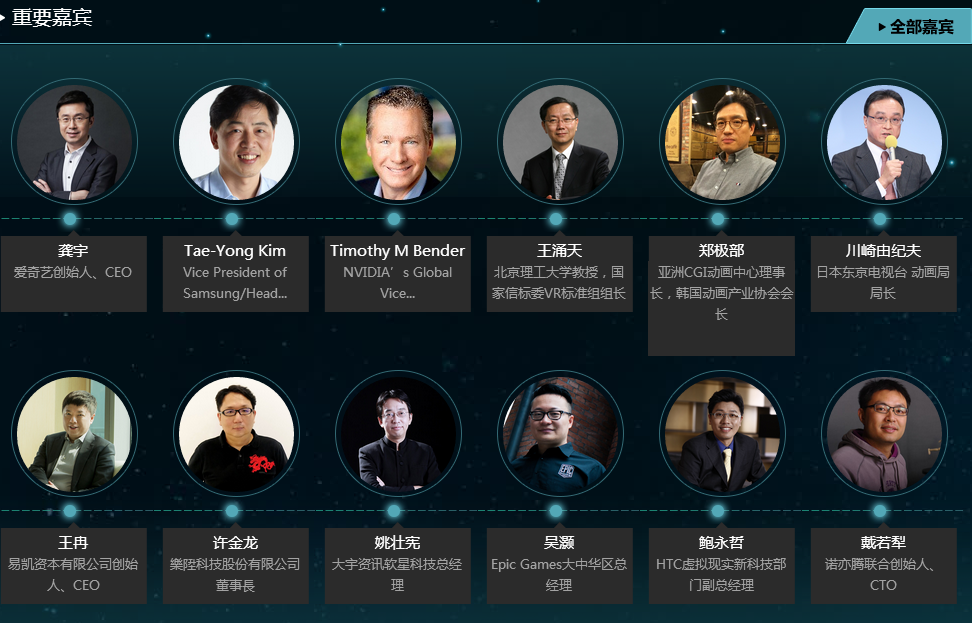972x623 pixels.
Task: Click 吴灏's Epic Games portrait
Action: (560, 434)
